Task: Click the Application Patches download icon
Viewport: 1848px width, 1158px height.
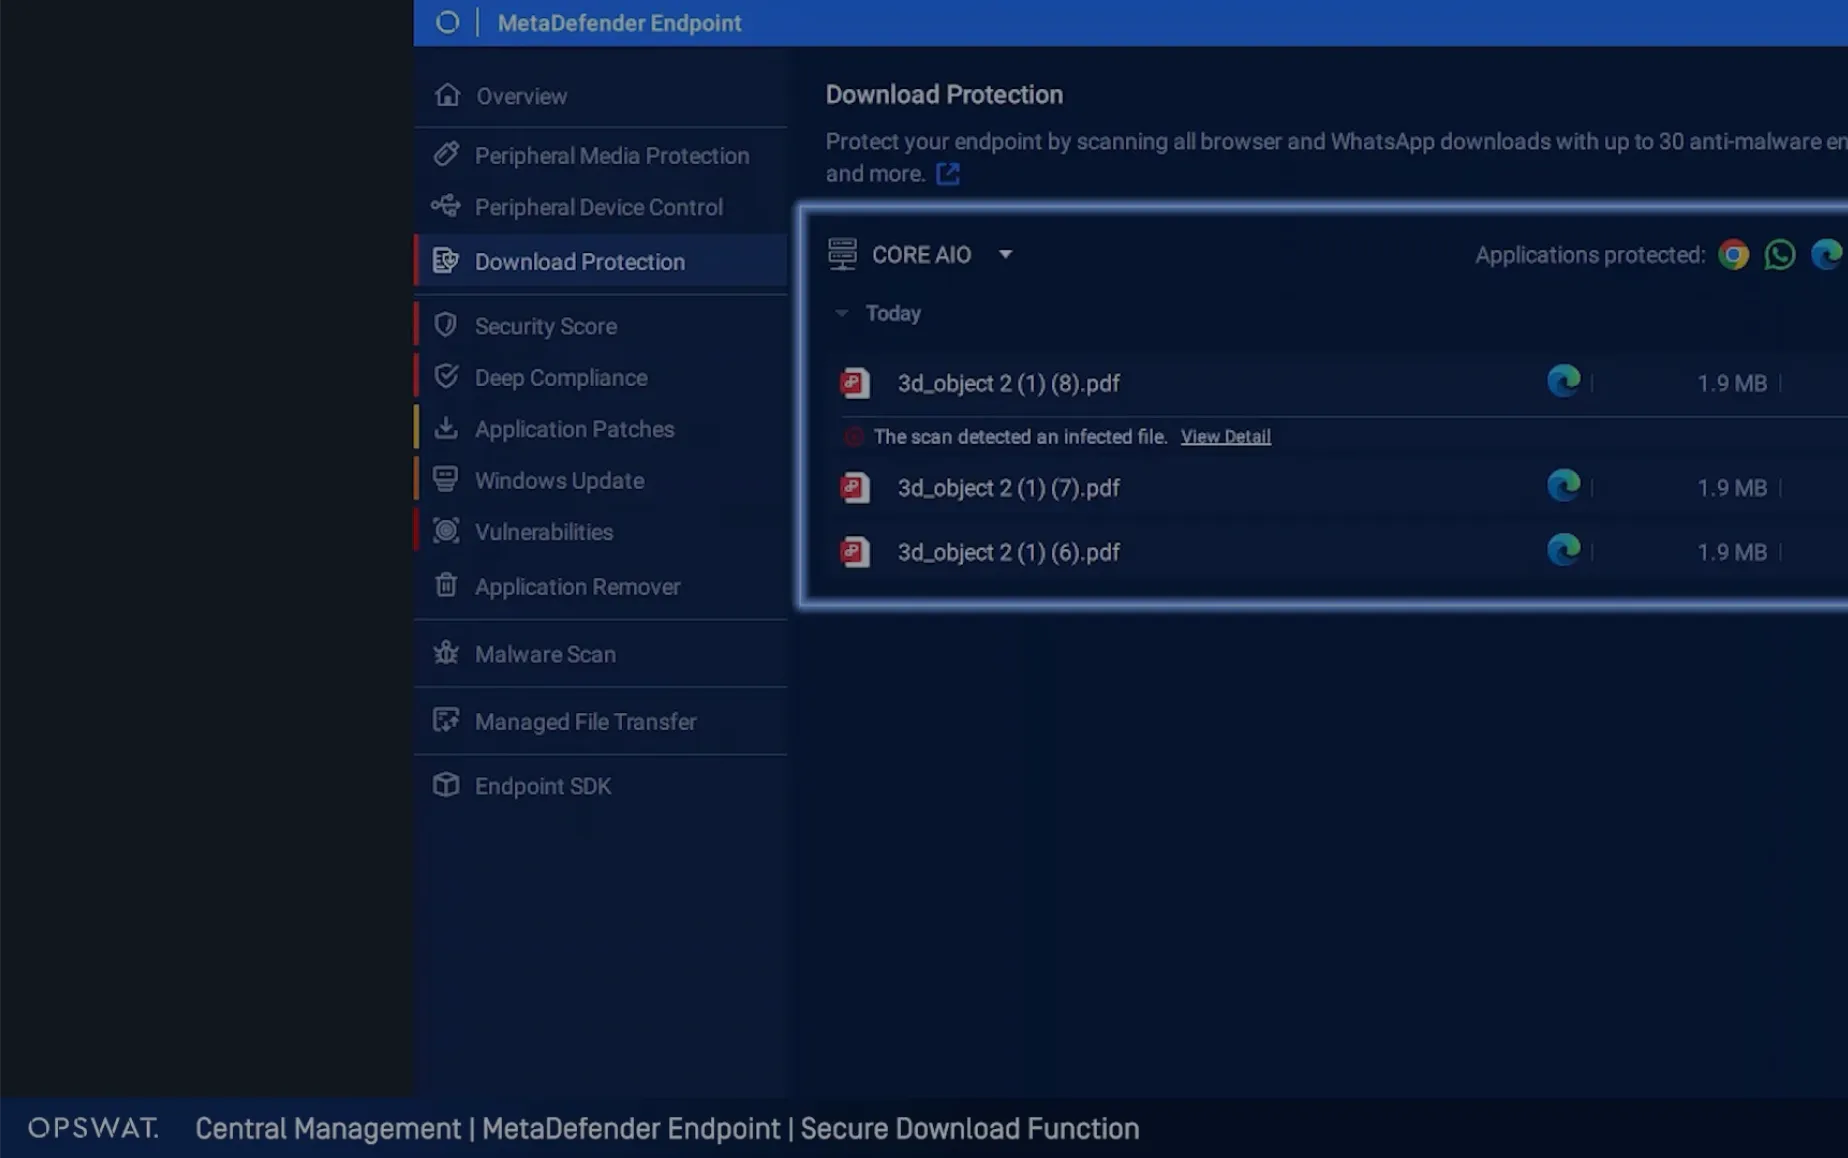Action: [x=446, y=428]
